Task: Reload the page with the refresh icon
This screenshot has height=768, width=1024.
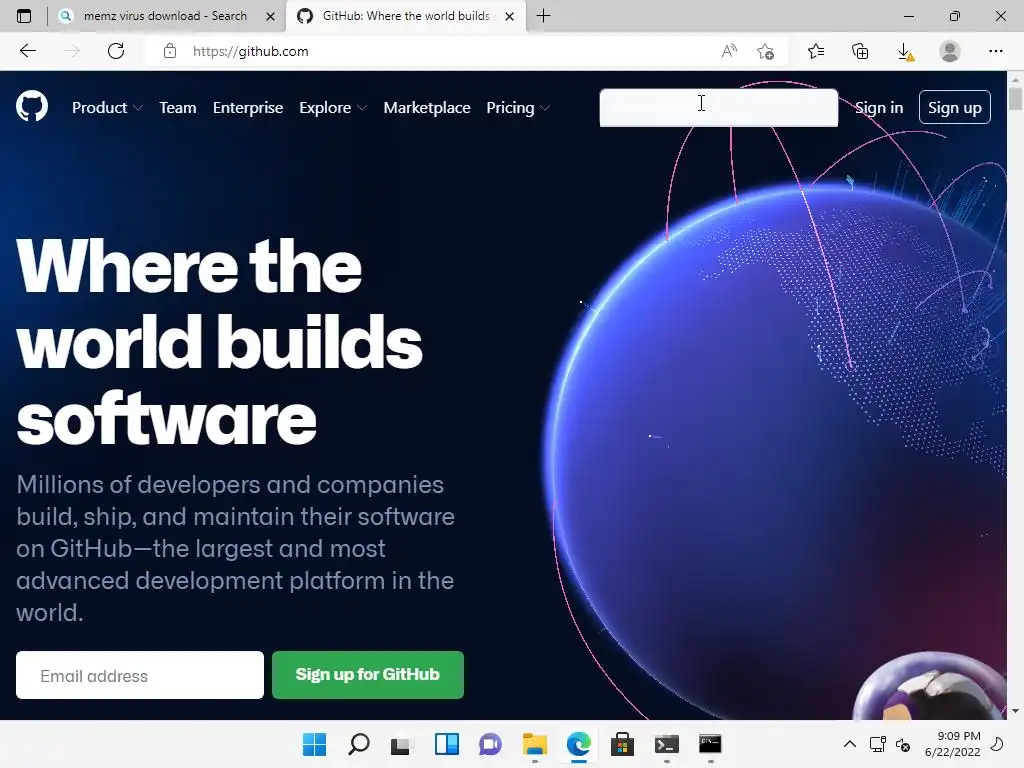Action: (x=116, y=51)
